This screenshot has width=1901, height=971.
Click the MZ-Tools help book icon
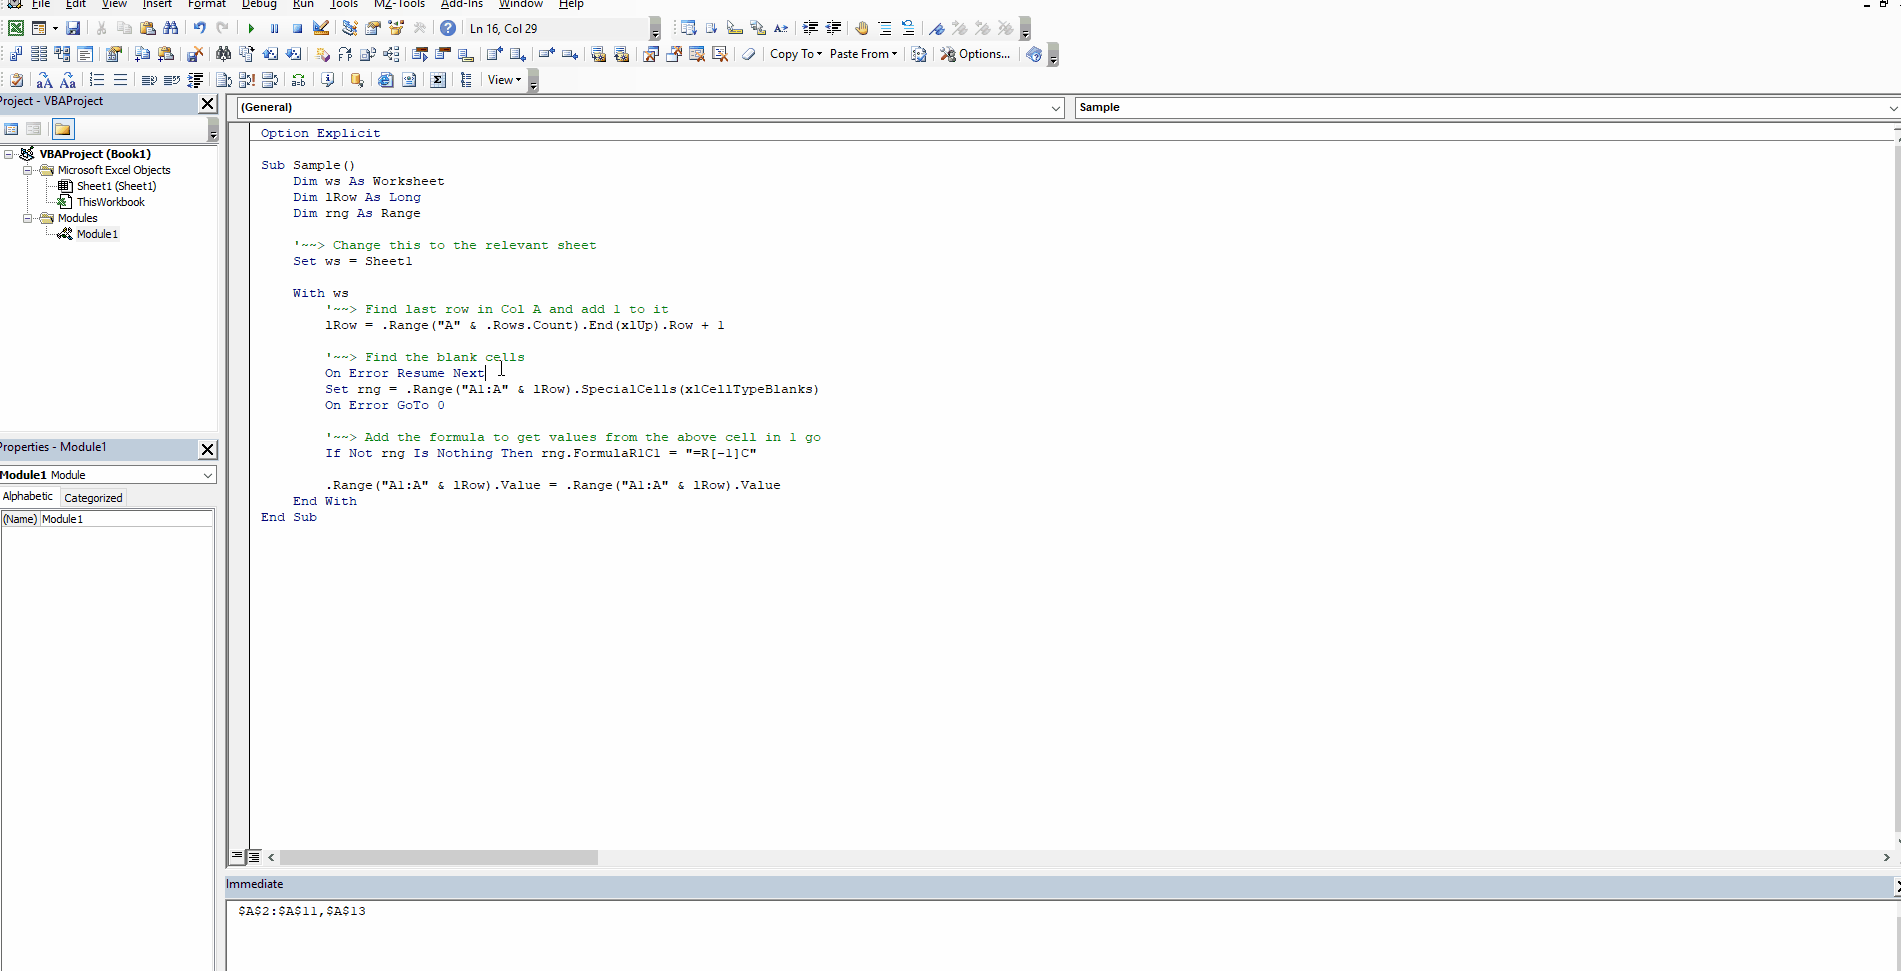pyautogui.click(x=1034, y=54)
